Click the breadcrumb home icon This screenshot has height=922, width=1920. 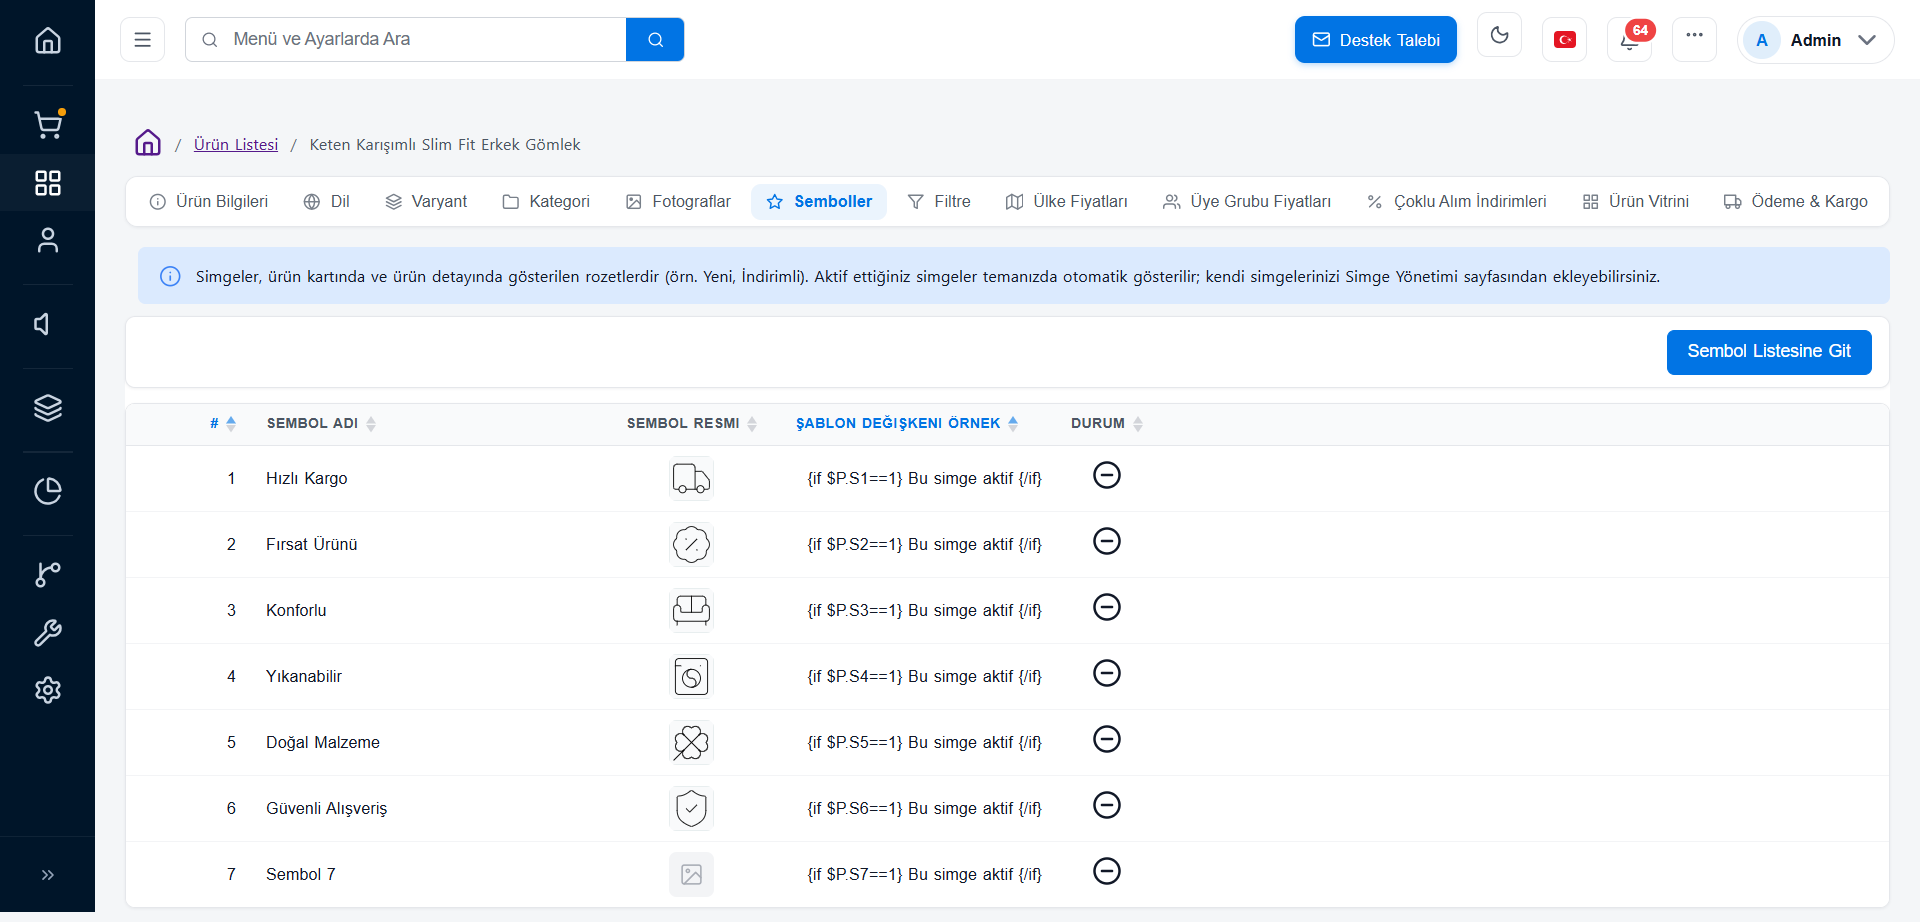148,143
